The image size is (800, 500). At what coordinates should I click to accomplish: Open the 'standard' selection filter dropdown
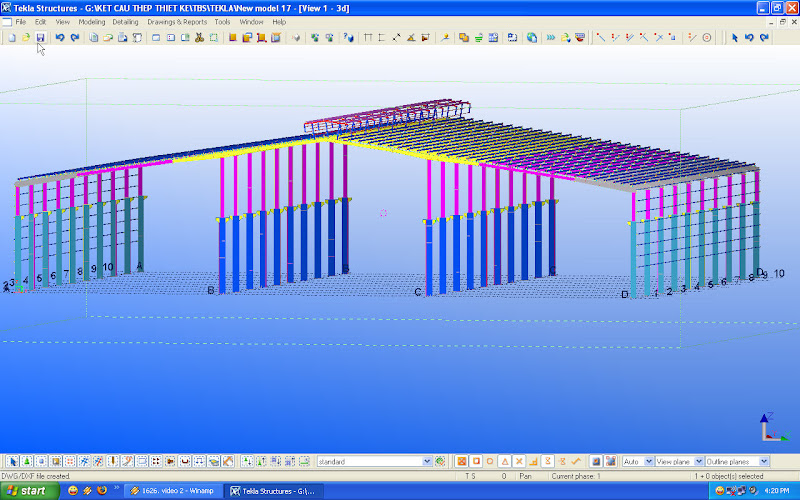[426, 462]
